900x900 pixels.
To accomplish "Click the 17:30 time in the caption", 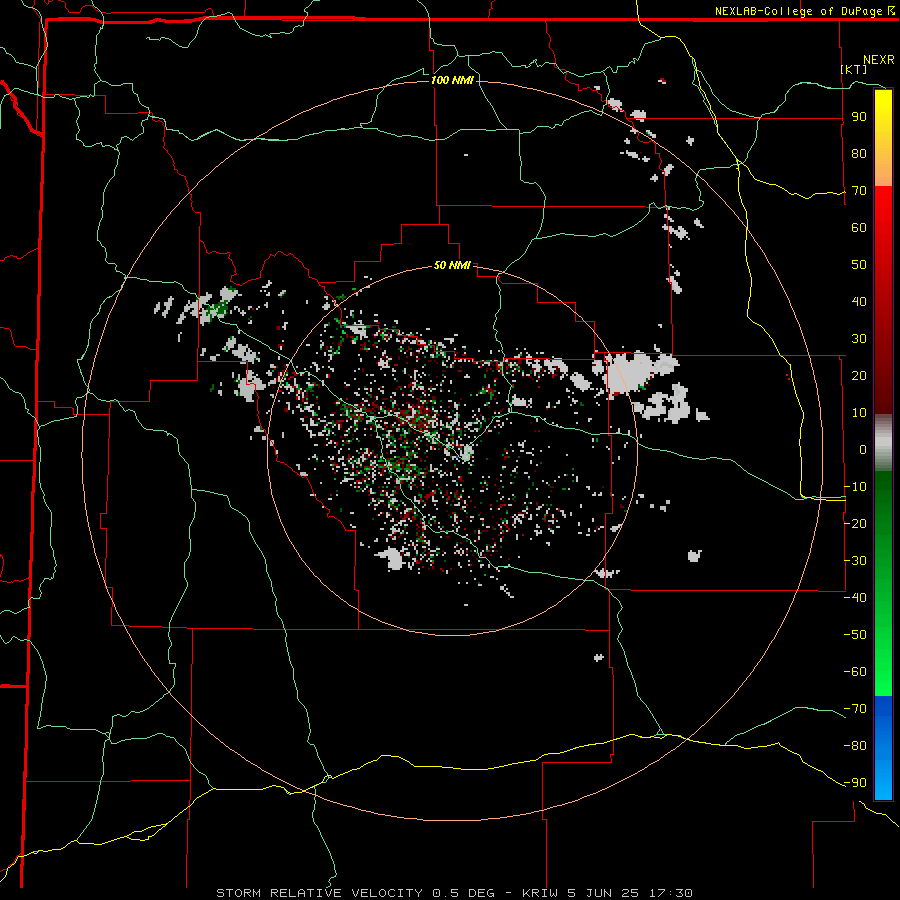I will [x=670, y=893].
